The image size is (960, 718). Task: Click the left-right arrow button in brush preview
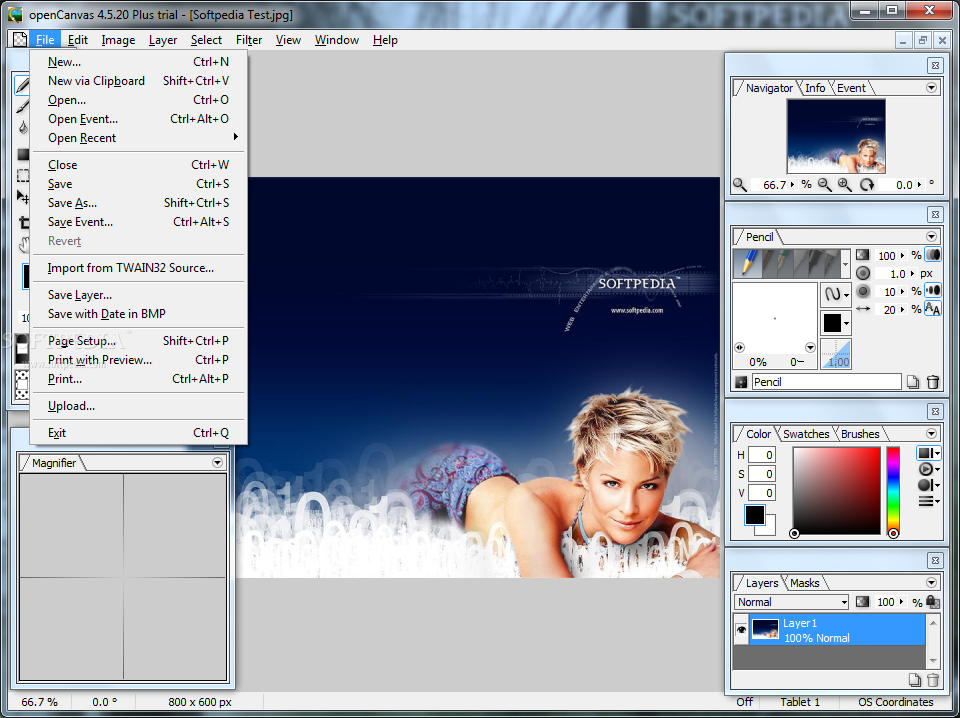click(740, 348)
